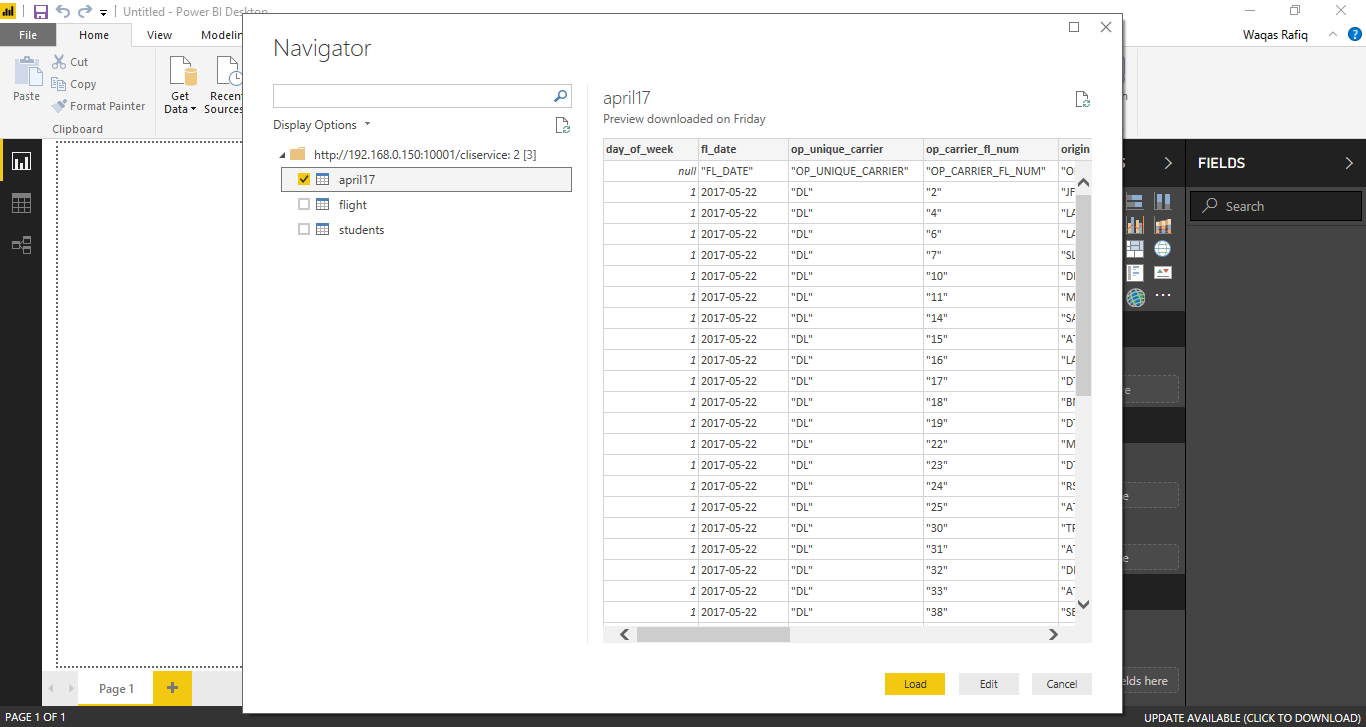Image resolution: width=1366 pixels, height=727 pixels.
Task: Click the Copy icon in Clipboard group
Action: pyautogui.click(x=59, y=84)
